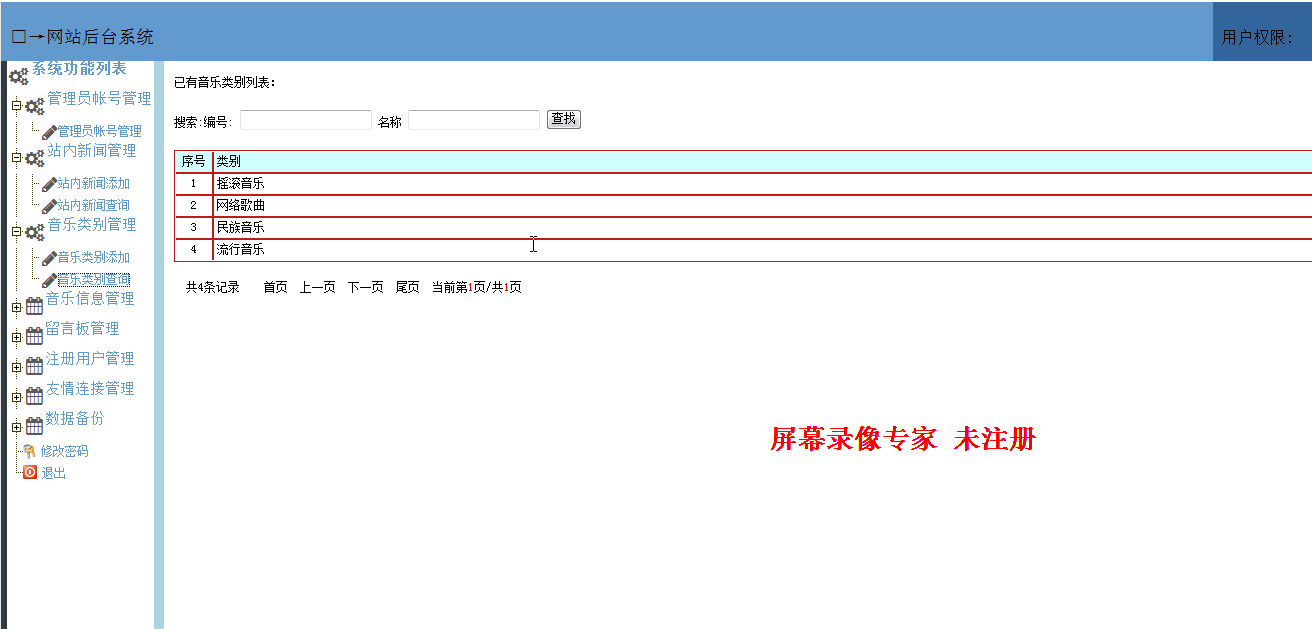Expand the 数据备份 tree node
This screenshot has height=629, width=1312.
[x=16, y=427]
